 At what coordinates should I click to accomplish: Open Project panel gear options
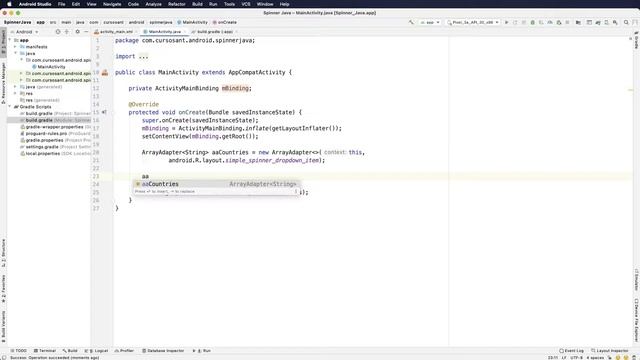77,32
